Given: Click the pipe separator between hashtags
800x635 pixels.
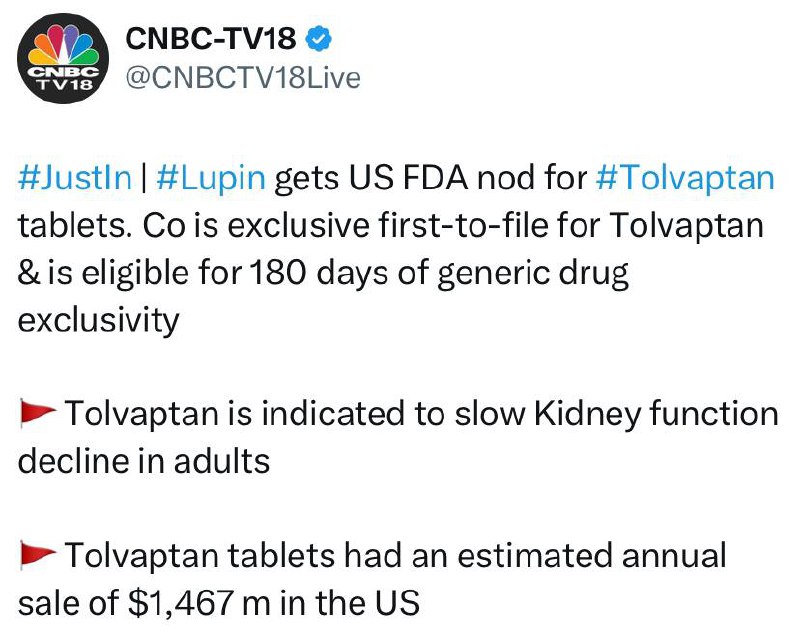Looking at the screenshot, I should 144,177.
